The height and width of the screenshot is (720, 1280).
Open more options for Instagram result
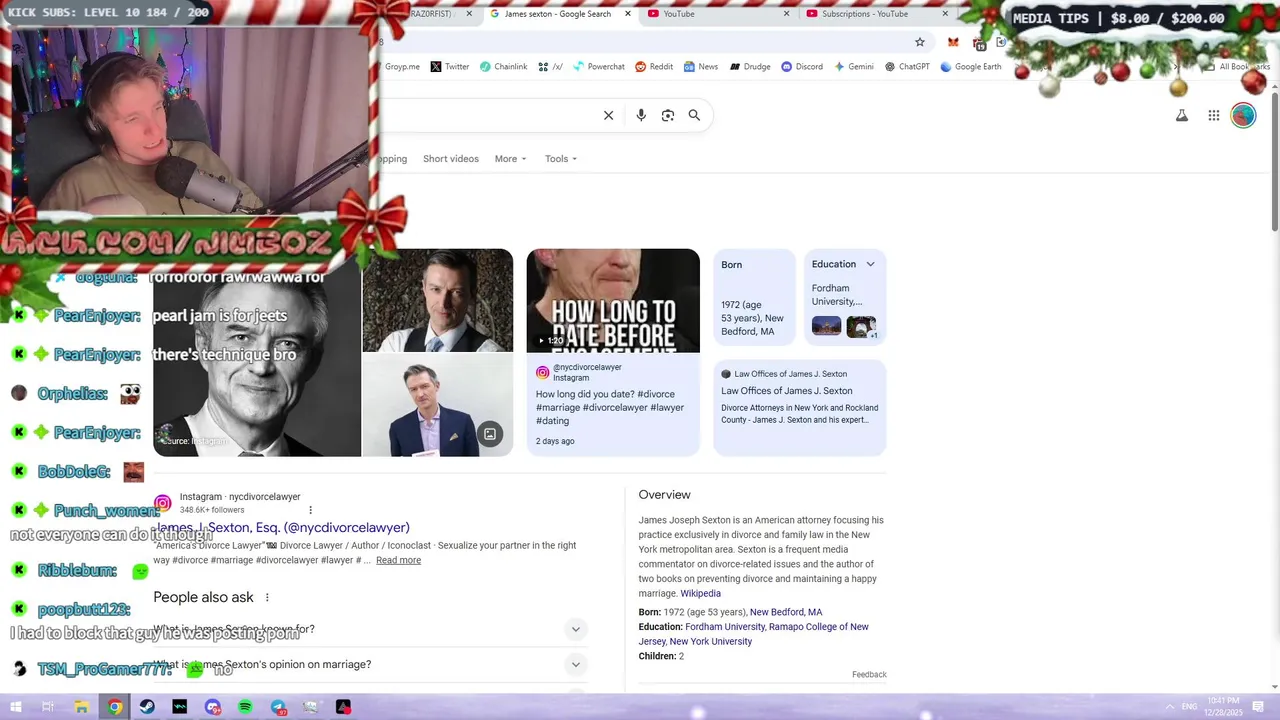[310, 510]
